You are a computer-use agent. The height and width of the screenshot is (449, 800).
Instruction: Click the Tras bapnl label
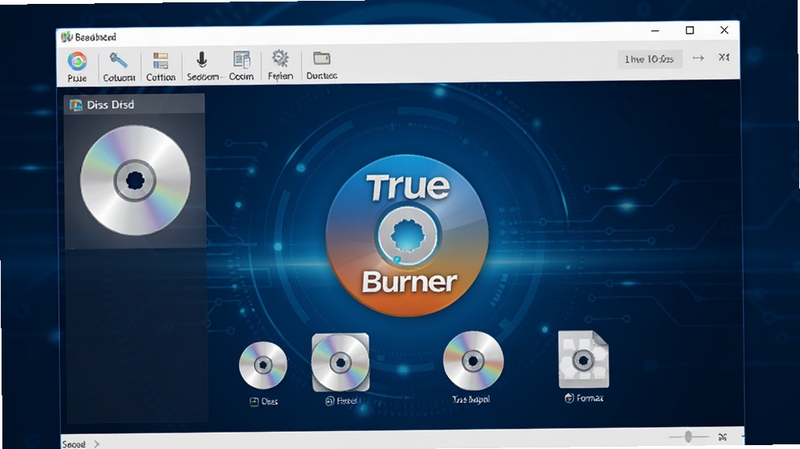click(x=471, y=400)
